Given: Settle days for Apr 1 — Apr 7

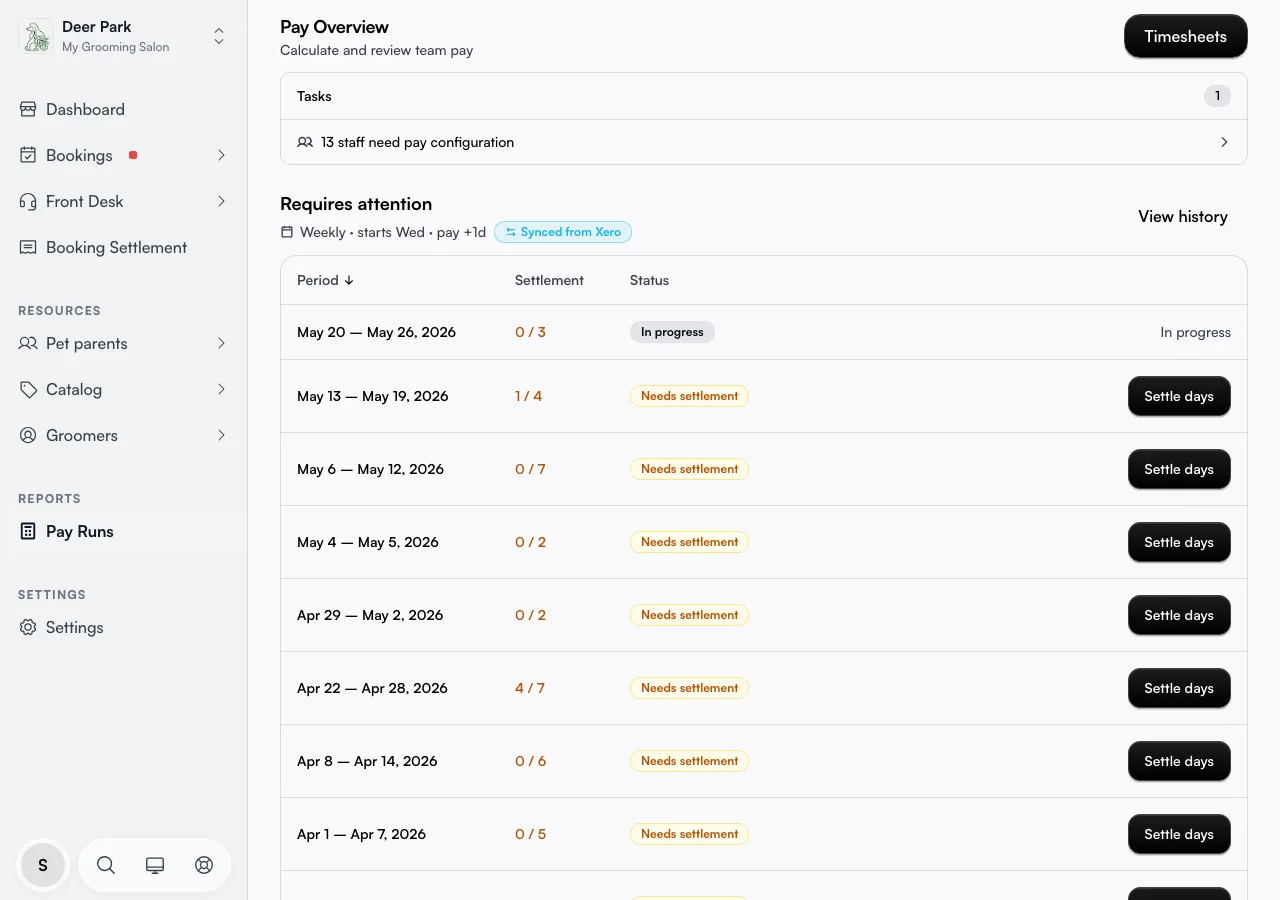Looking at the screenshot, I should [x=1179, y=835].
